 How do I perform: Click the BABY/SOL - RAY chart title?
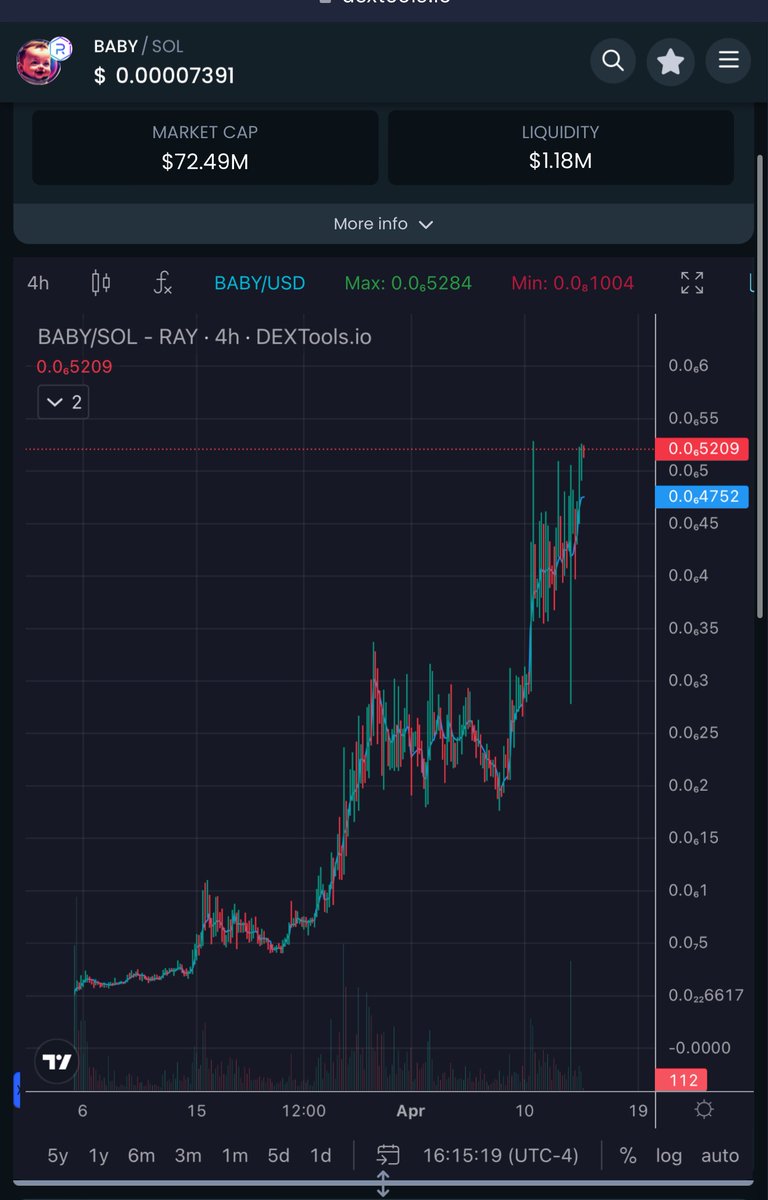[204, 337]
